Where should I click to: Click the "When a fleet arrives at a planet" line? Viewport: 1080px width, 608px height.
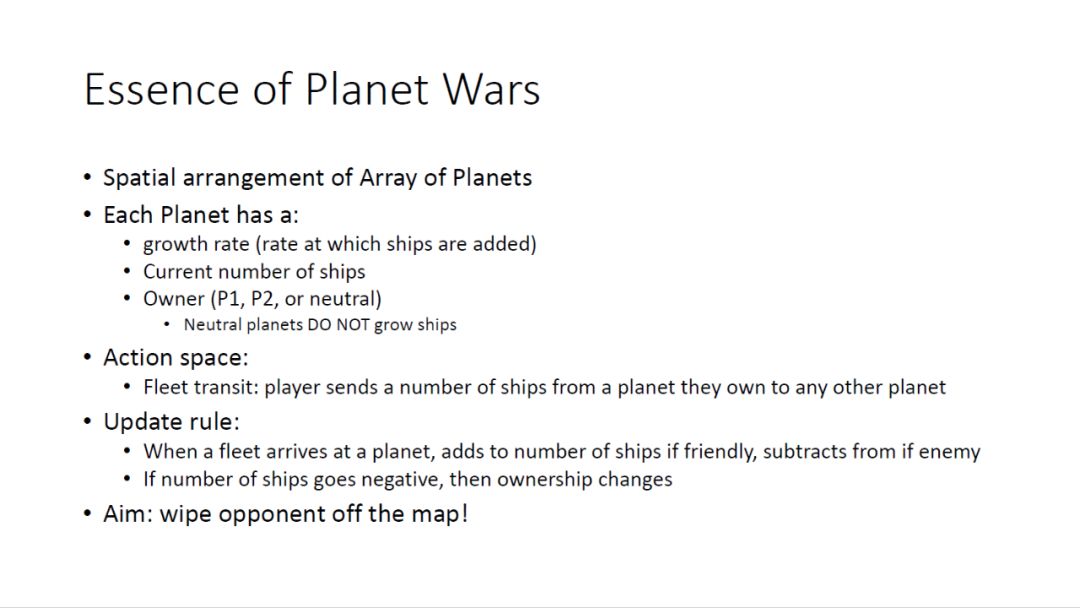[561, 451]
